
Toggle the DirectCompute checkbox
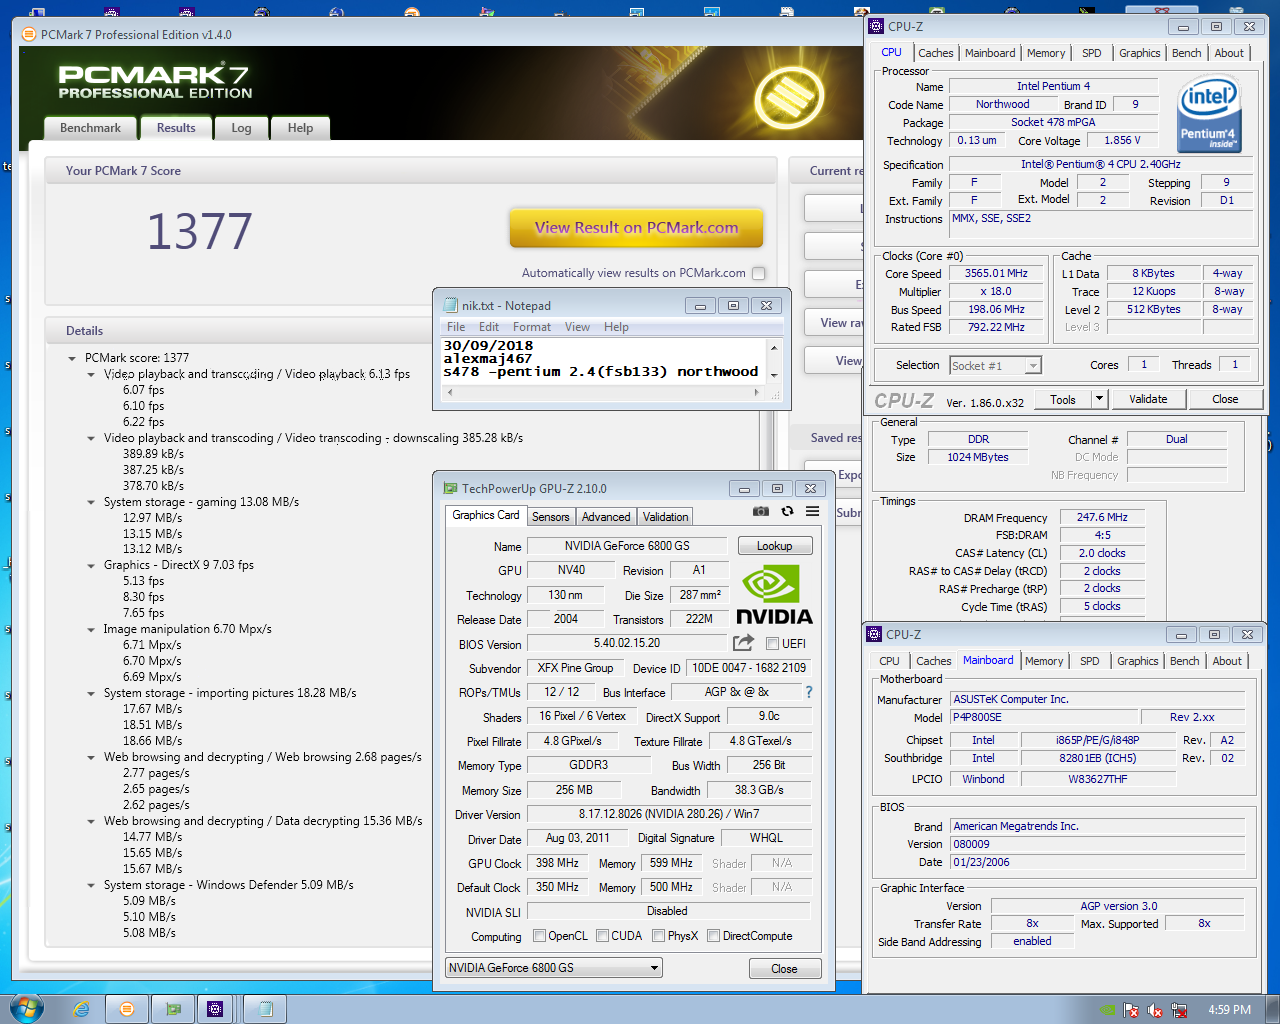pyautogui.click(x=713, y=936)
